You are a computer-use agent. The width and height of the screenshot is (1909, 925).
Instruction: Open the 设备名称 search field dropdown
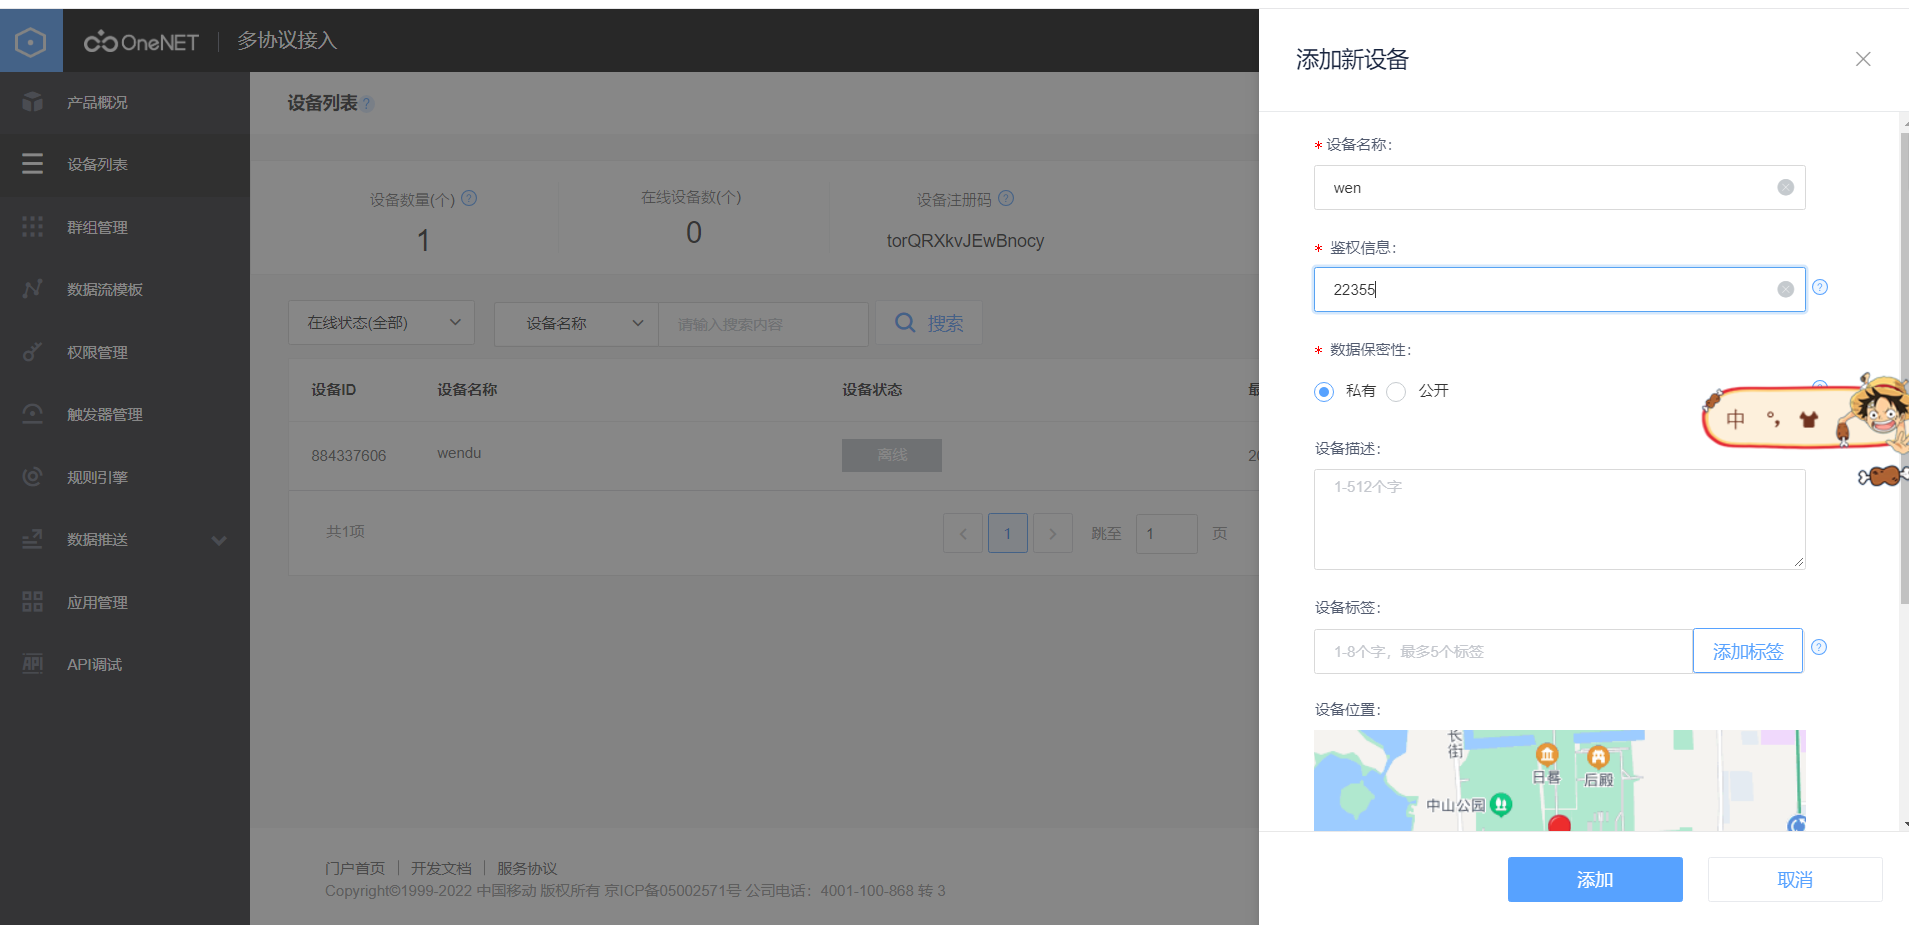[x=575, y=322]
